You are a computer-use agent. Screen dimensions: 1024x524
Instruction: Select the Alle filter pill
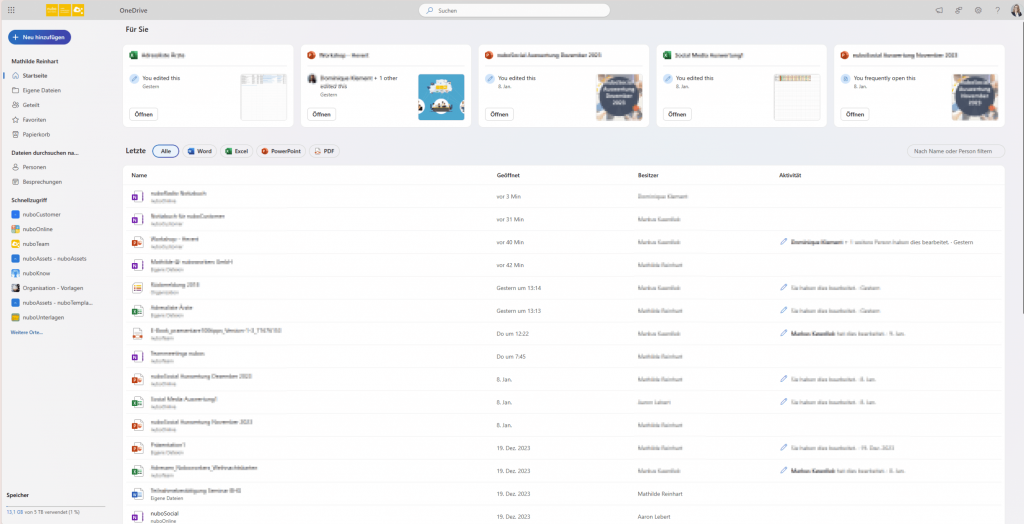[x=166, y=151]
